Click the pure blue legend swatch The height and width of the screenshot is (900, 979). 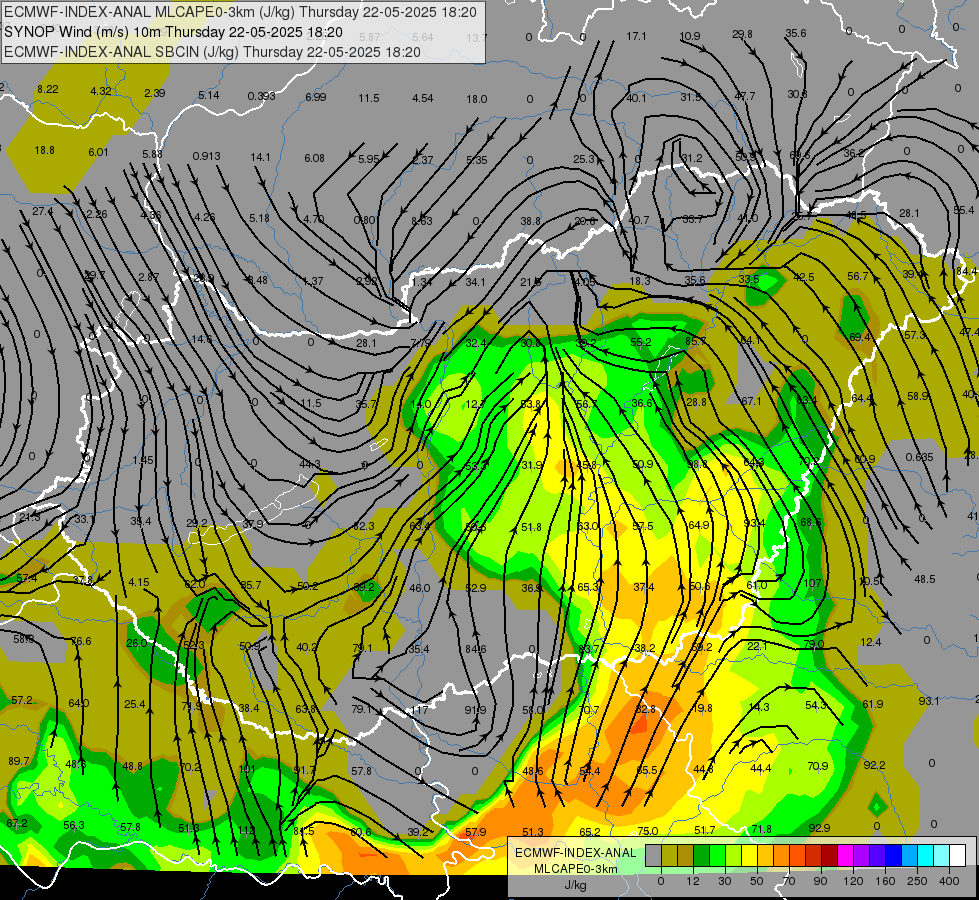pos(893,855)
